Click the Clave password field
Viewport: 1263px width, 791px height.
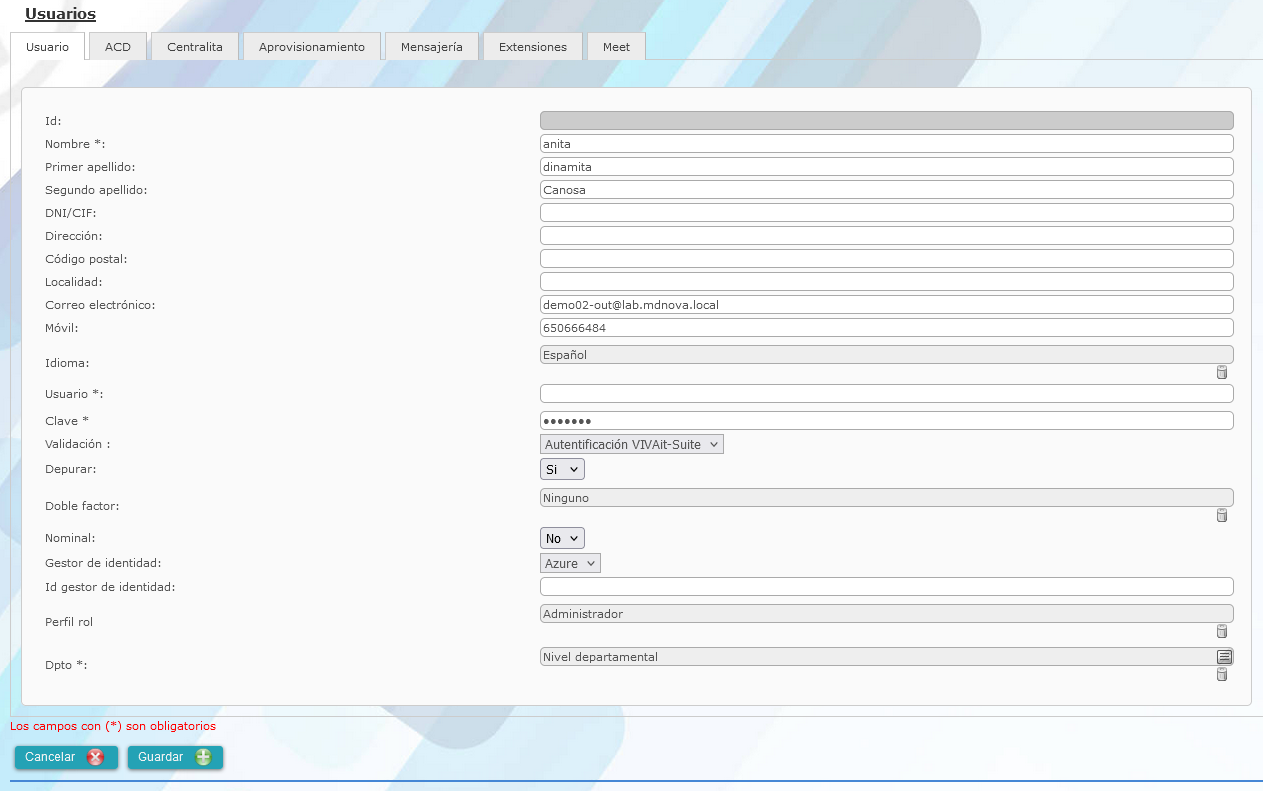886,421
